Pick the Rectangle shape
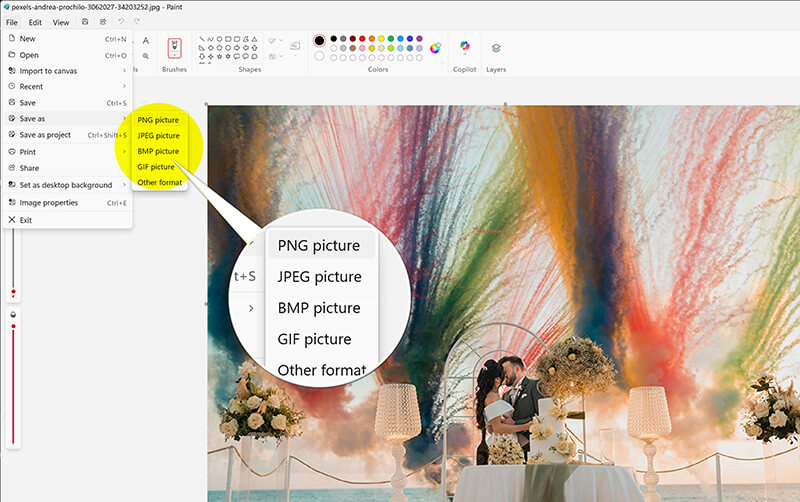Image resolution: width=800 pixels, height=502 pixels. pyautogui.click(x=229, y=39)
